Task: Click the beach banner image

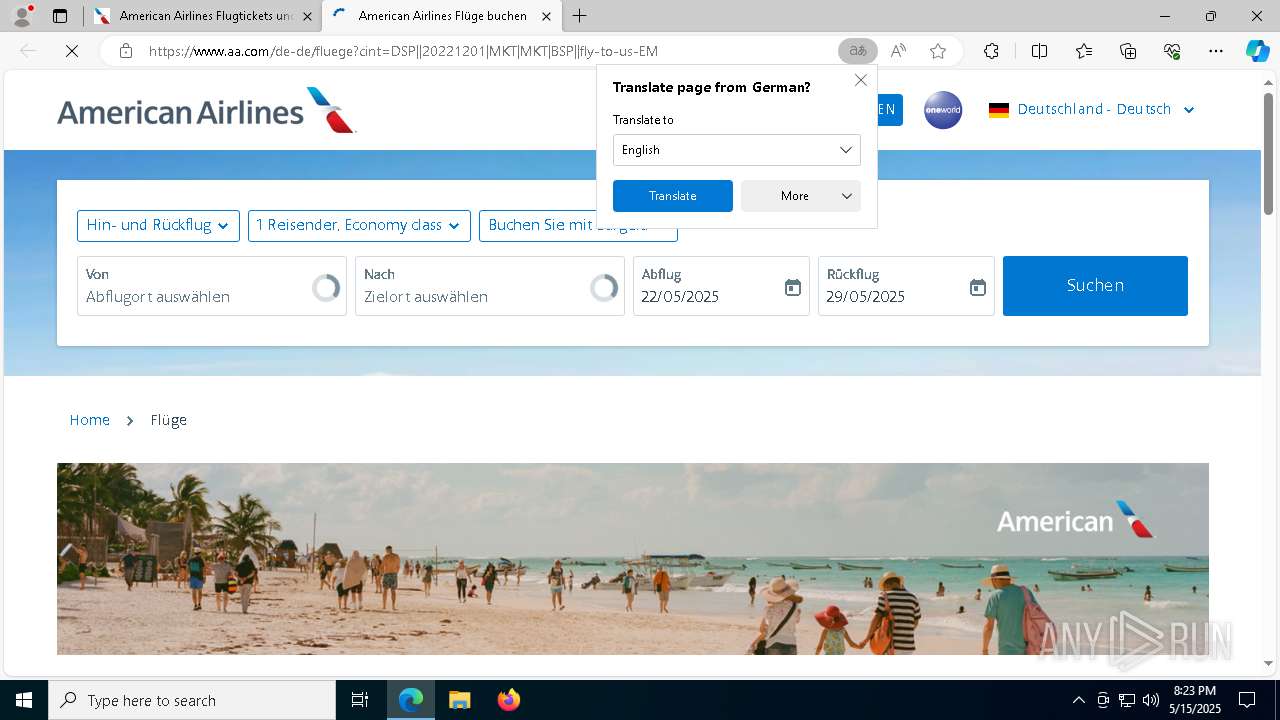Action: (632, 558)
